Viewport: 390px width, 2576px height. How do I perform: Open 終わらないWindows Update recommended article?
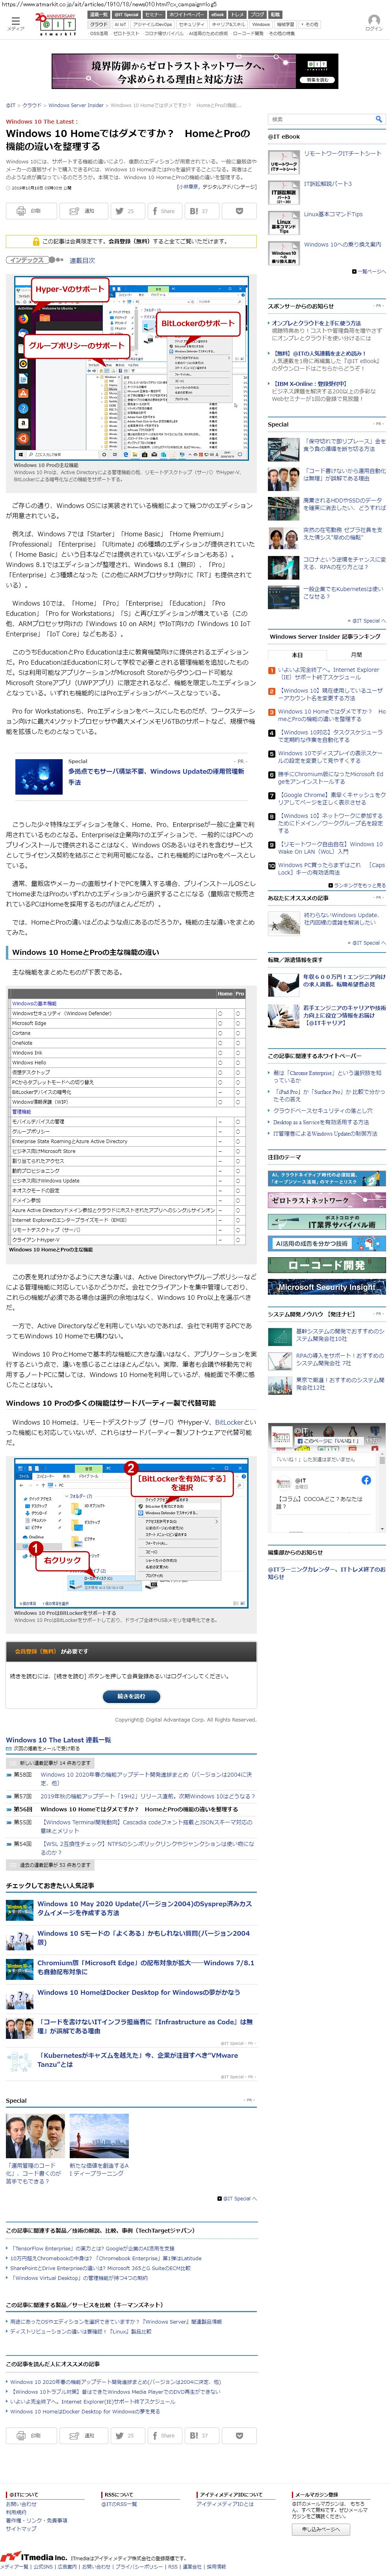[341, 918]
